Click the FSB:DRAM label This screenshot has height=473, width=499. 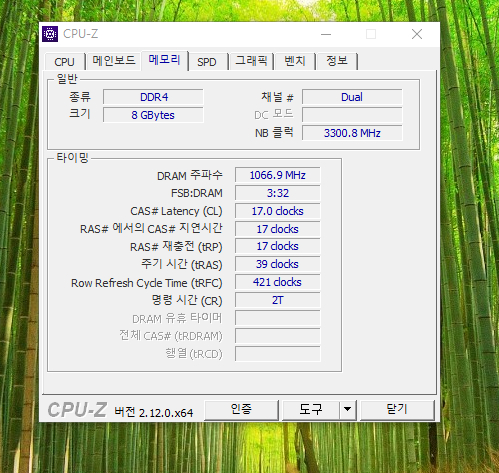(x=197, y=193)
